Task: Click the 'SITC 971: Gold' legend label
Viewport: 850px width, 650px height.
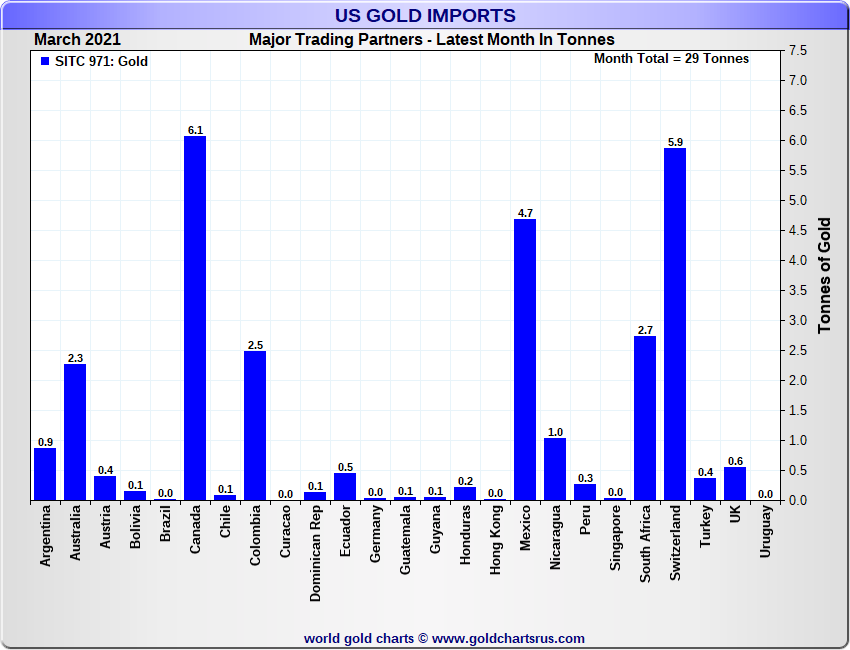Action: (101, 61)
